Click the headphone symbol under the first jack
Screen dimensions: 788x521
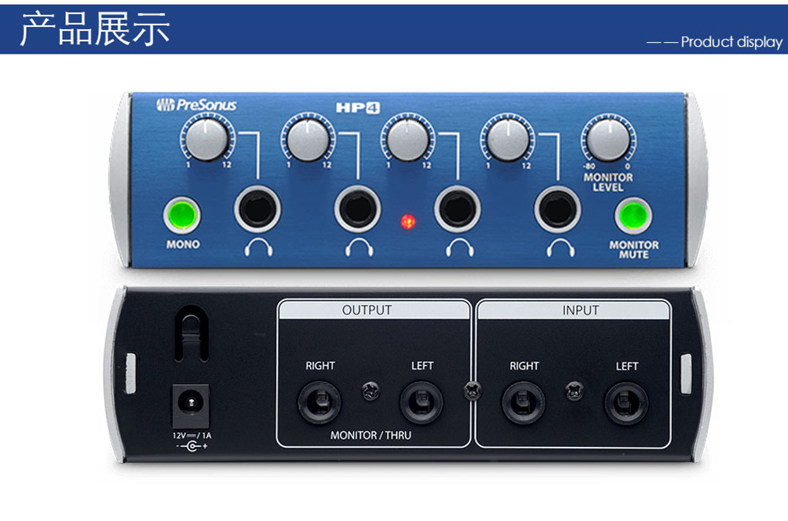click(259, 248)
